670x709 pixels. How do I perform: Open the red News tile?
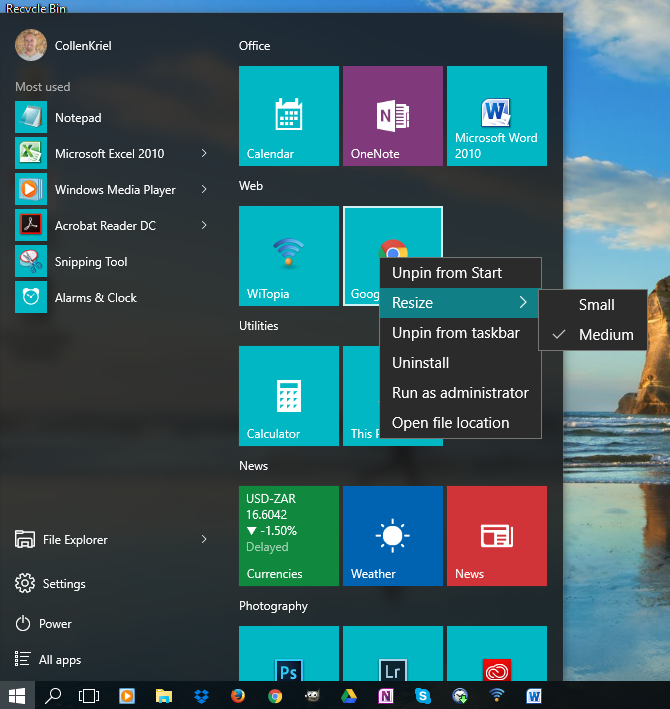[x=496, y=536]
